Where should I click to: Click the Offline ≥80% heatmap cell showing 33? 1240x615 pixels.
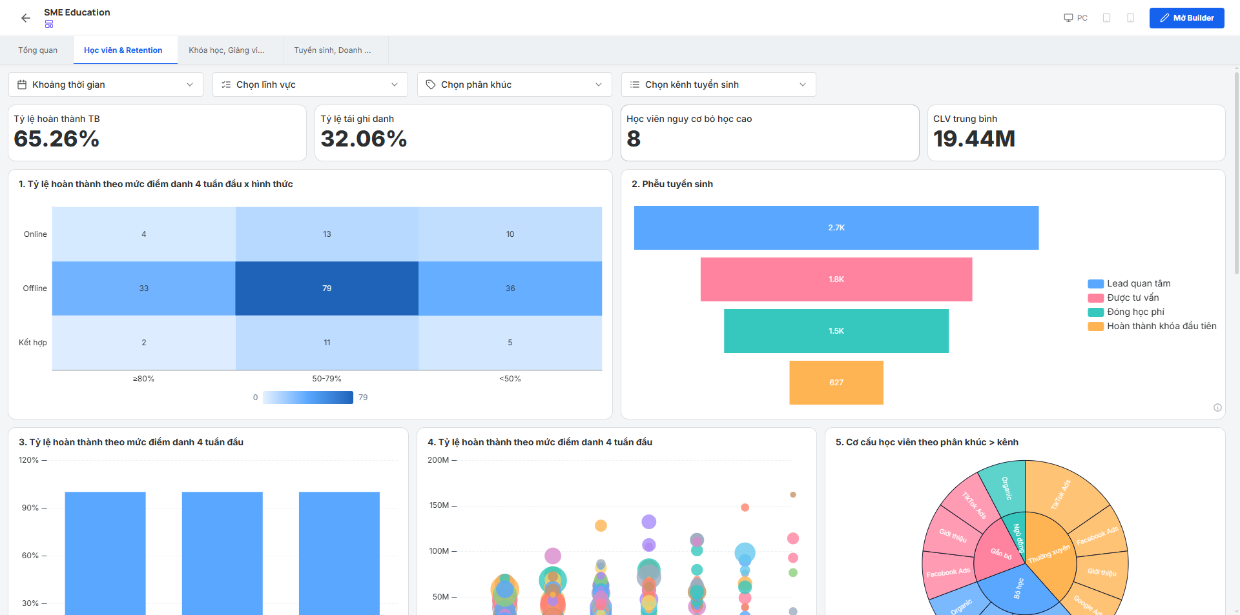144,288
